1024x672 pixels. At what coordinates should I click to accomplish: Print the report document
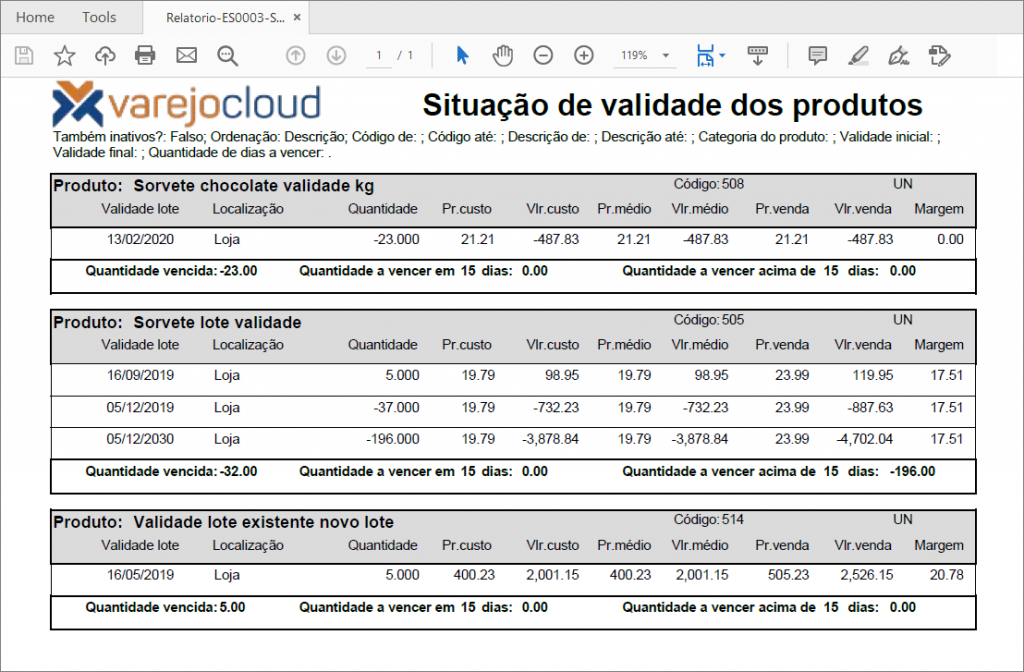[x=145, y=55]
